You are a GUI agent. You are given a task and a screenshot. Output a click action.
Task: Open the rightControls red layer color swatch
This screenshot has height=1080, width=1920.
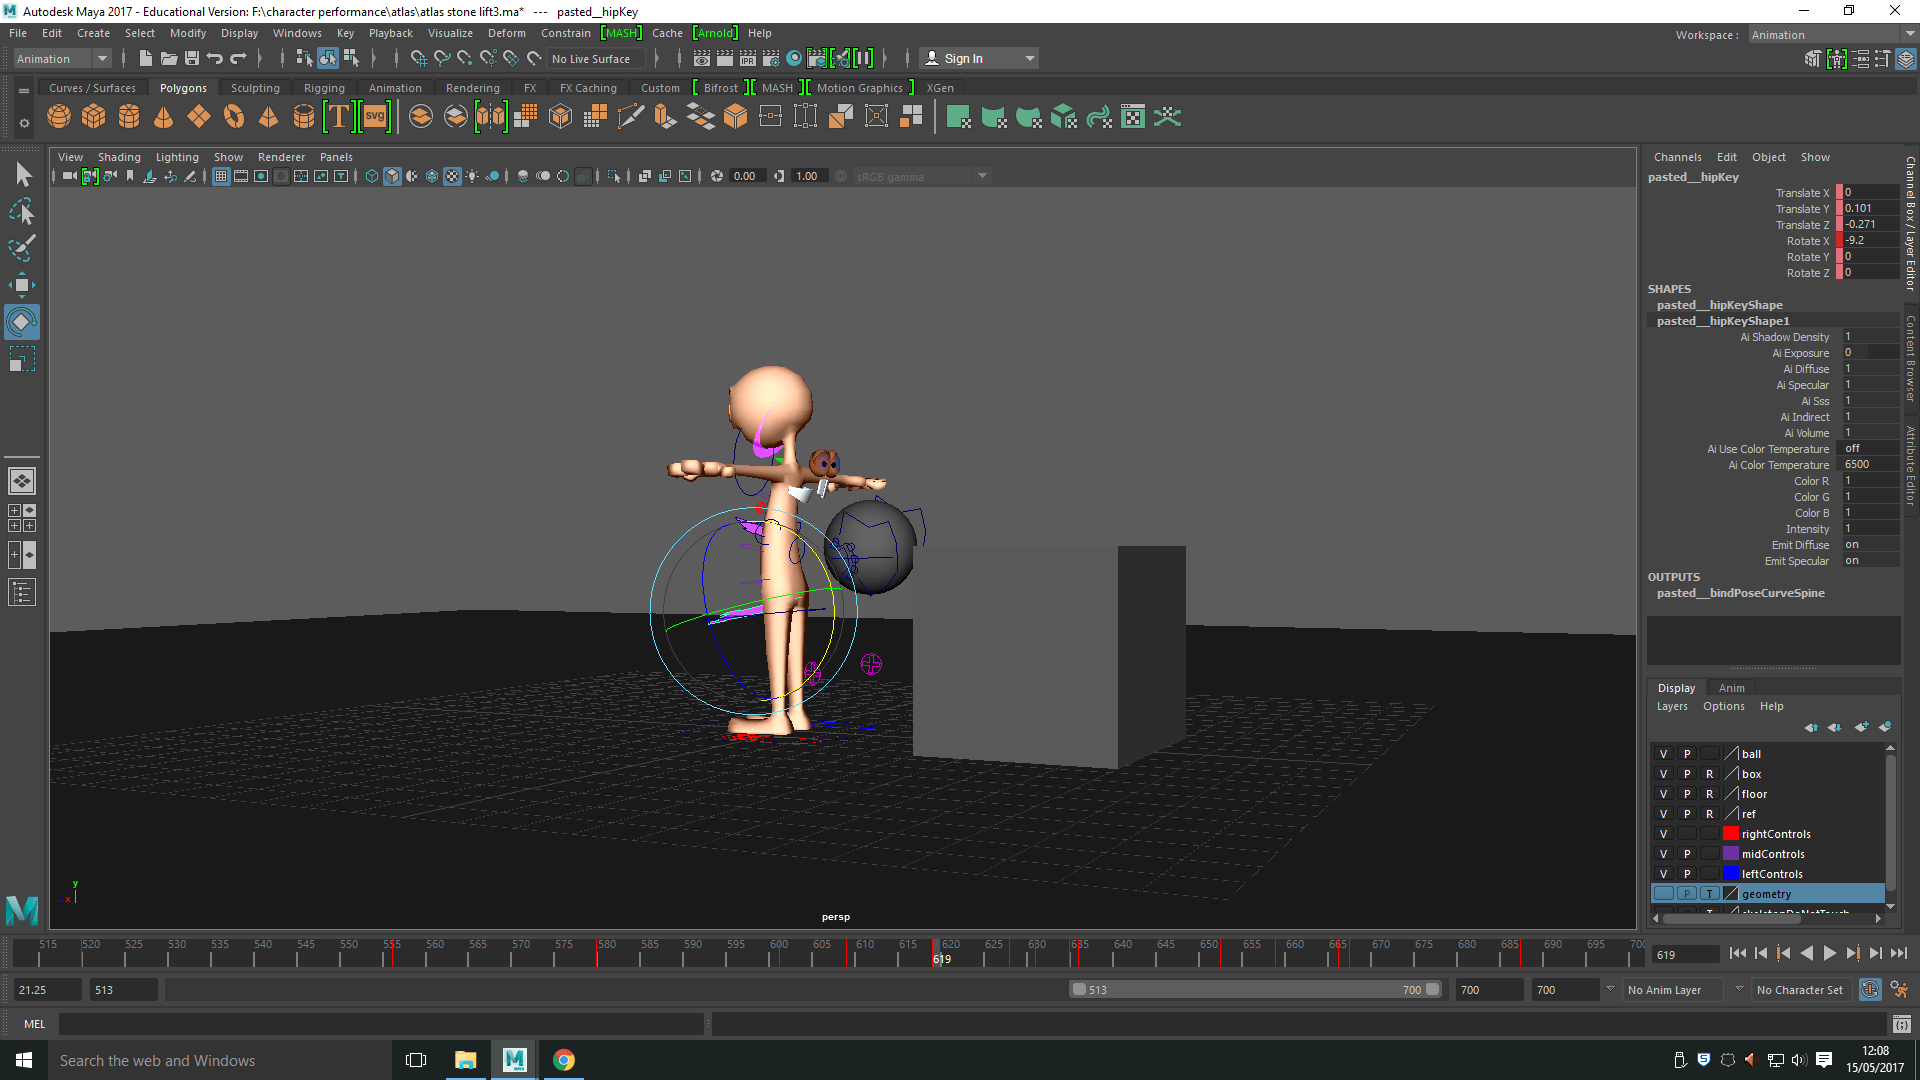1731,833
